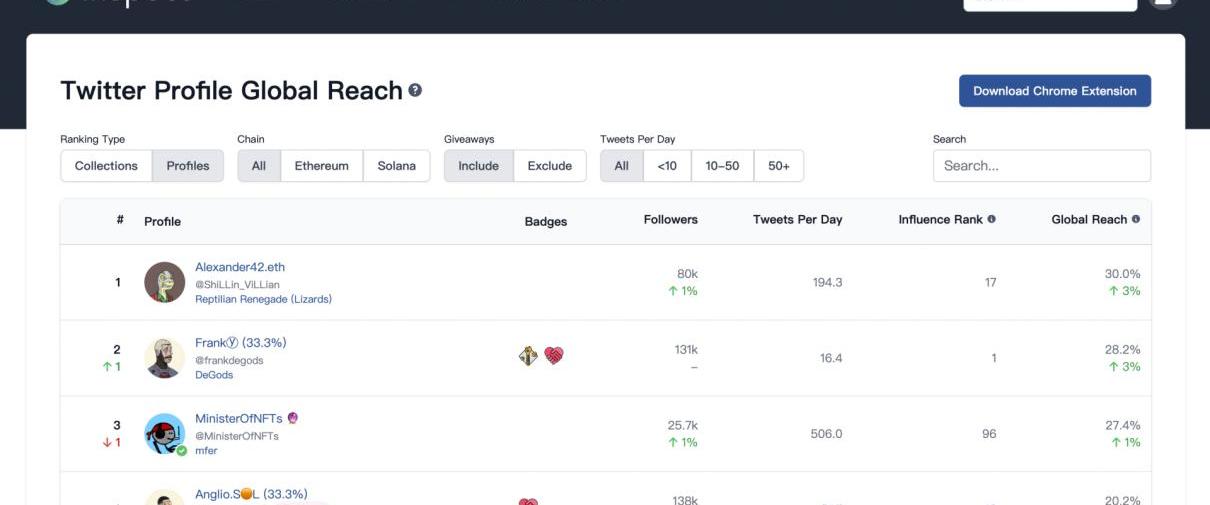The image size is (1210, 505).
Task: Sort by Tweets Per Day column
Action: pos(798,220)
